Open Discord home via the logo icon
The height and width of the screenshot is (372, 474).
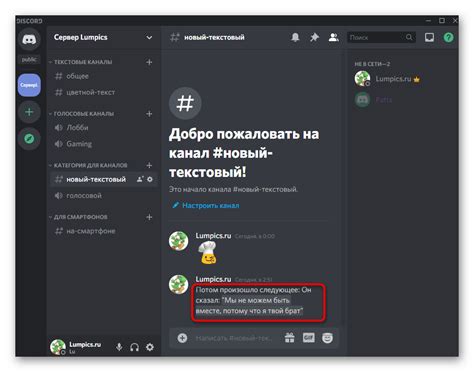29,39
